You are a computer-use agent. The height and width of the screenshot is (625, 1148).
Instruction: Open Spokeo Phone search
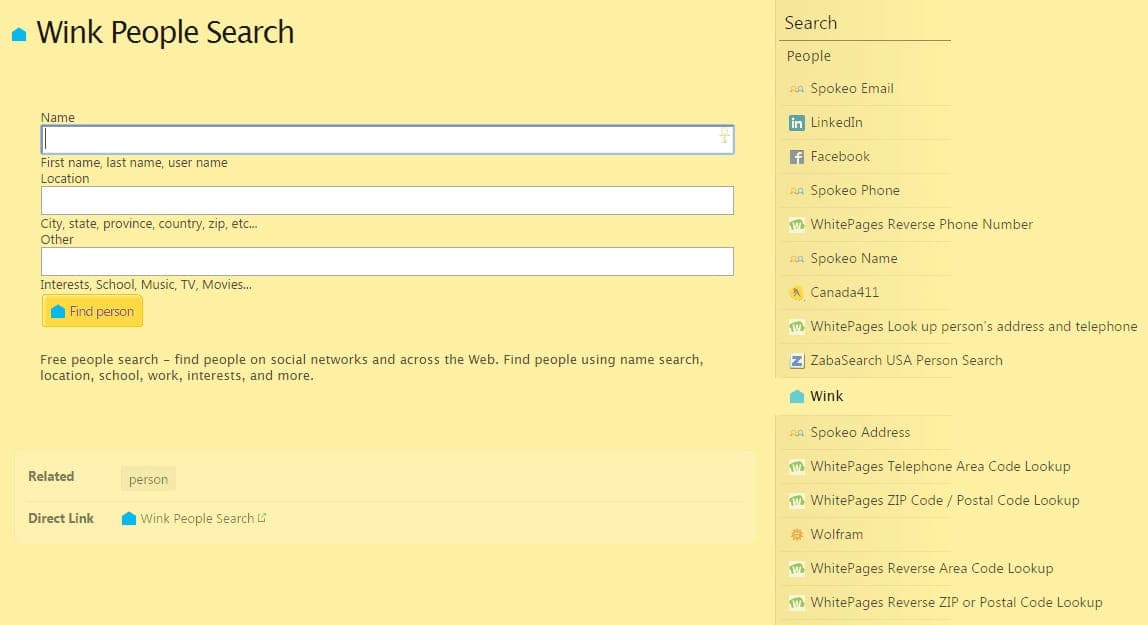click(x=854, y=190)
